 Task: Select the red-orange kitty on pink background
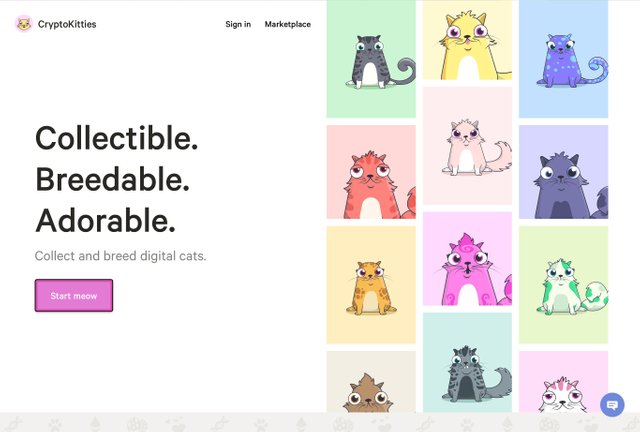tap(371, 172)
